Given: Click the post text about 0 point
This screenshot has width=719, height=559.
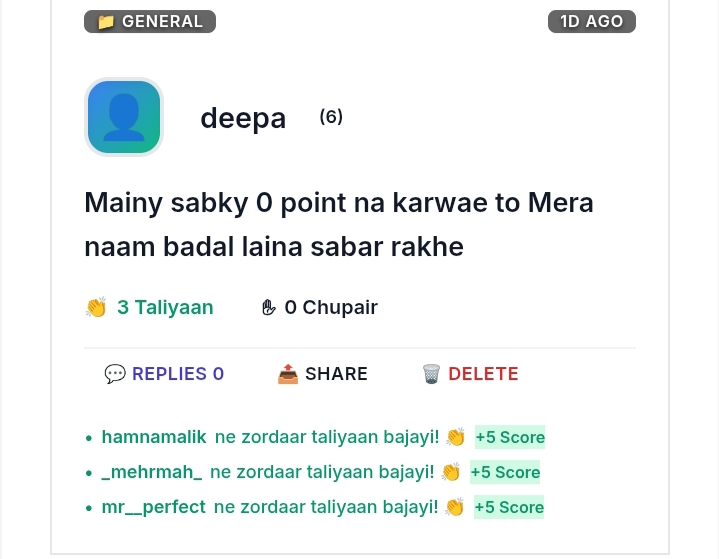Looking at the screenshot, I should pos(339,225).
